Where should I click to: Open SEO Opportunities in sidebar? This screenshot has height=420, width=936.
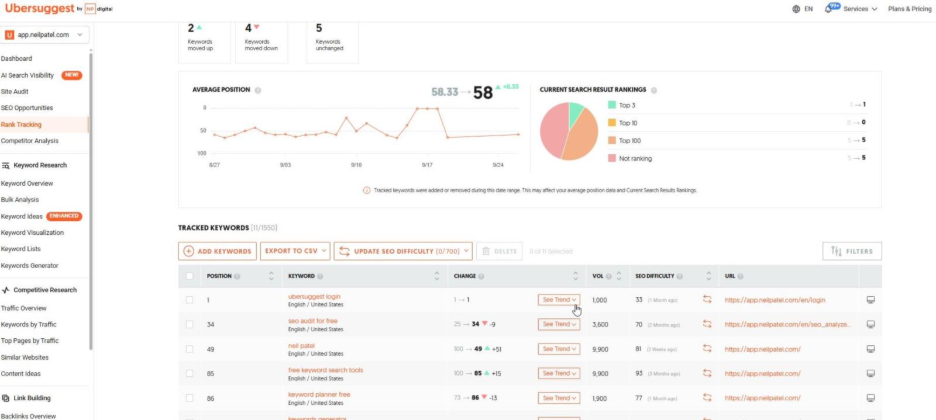click(27, 108)
